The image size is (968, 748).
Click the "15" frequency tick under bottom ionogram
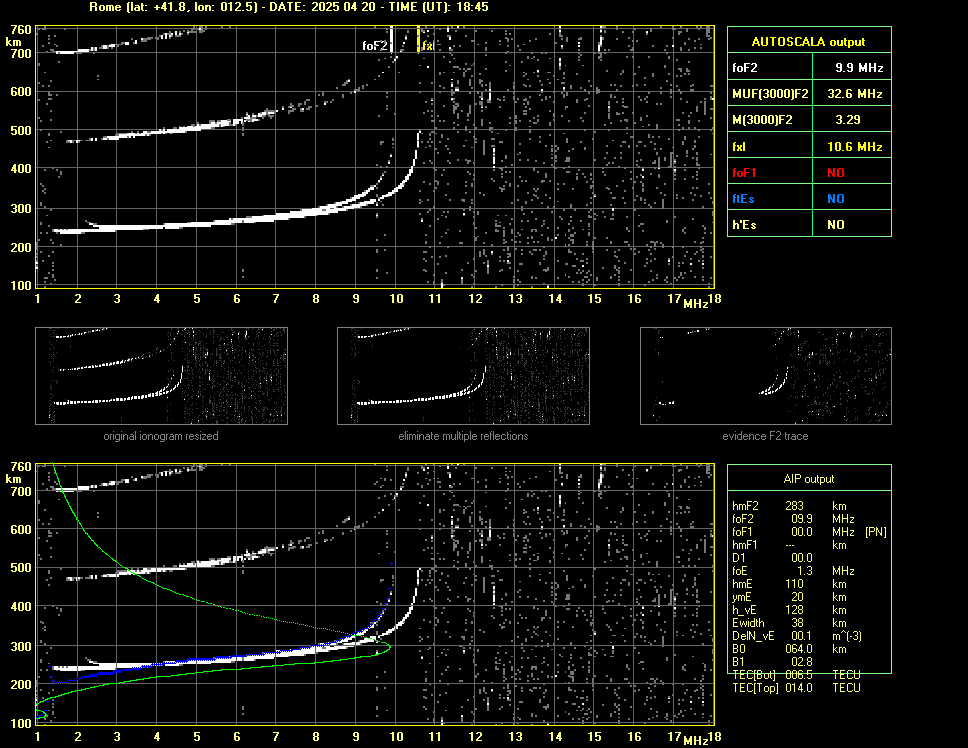[x=594, y=737]
